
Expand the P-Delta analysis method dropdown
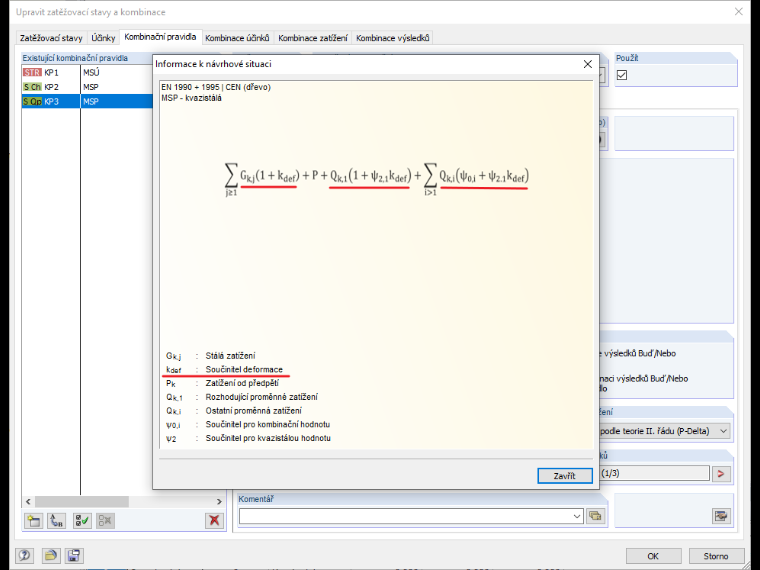723,431
